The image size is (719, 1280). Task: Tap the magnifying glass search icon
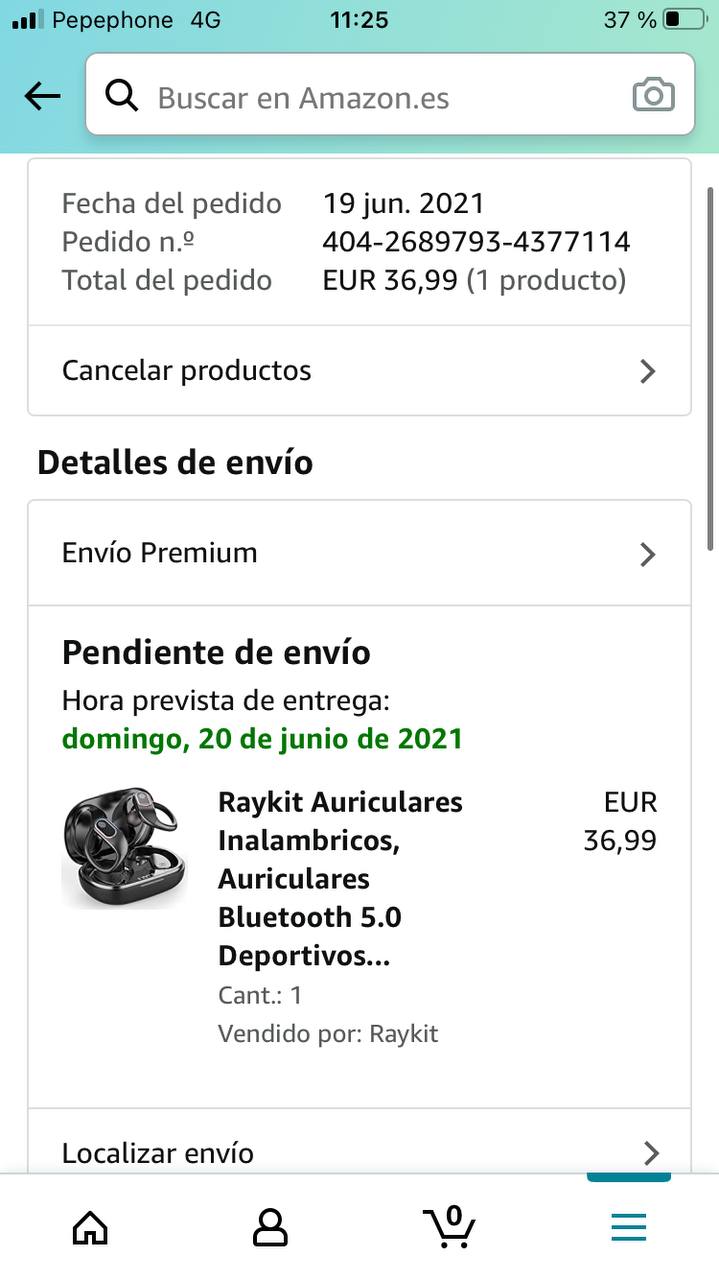click(122, 96)
